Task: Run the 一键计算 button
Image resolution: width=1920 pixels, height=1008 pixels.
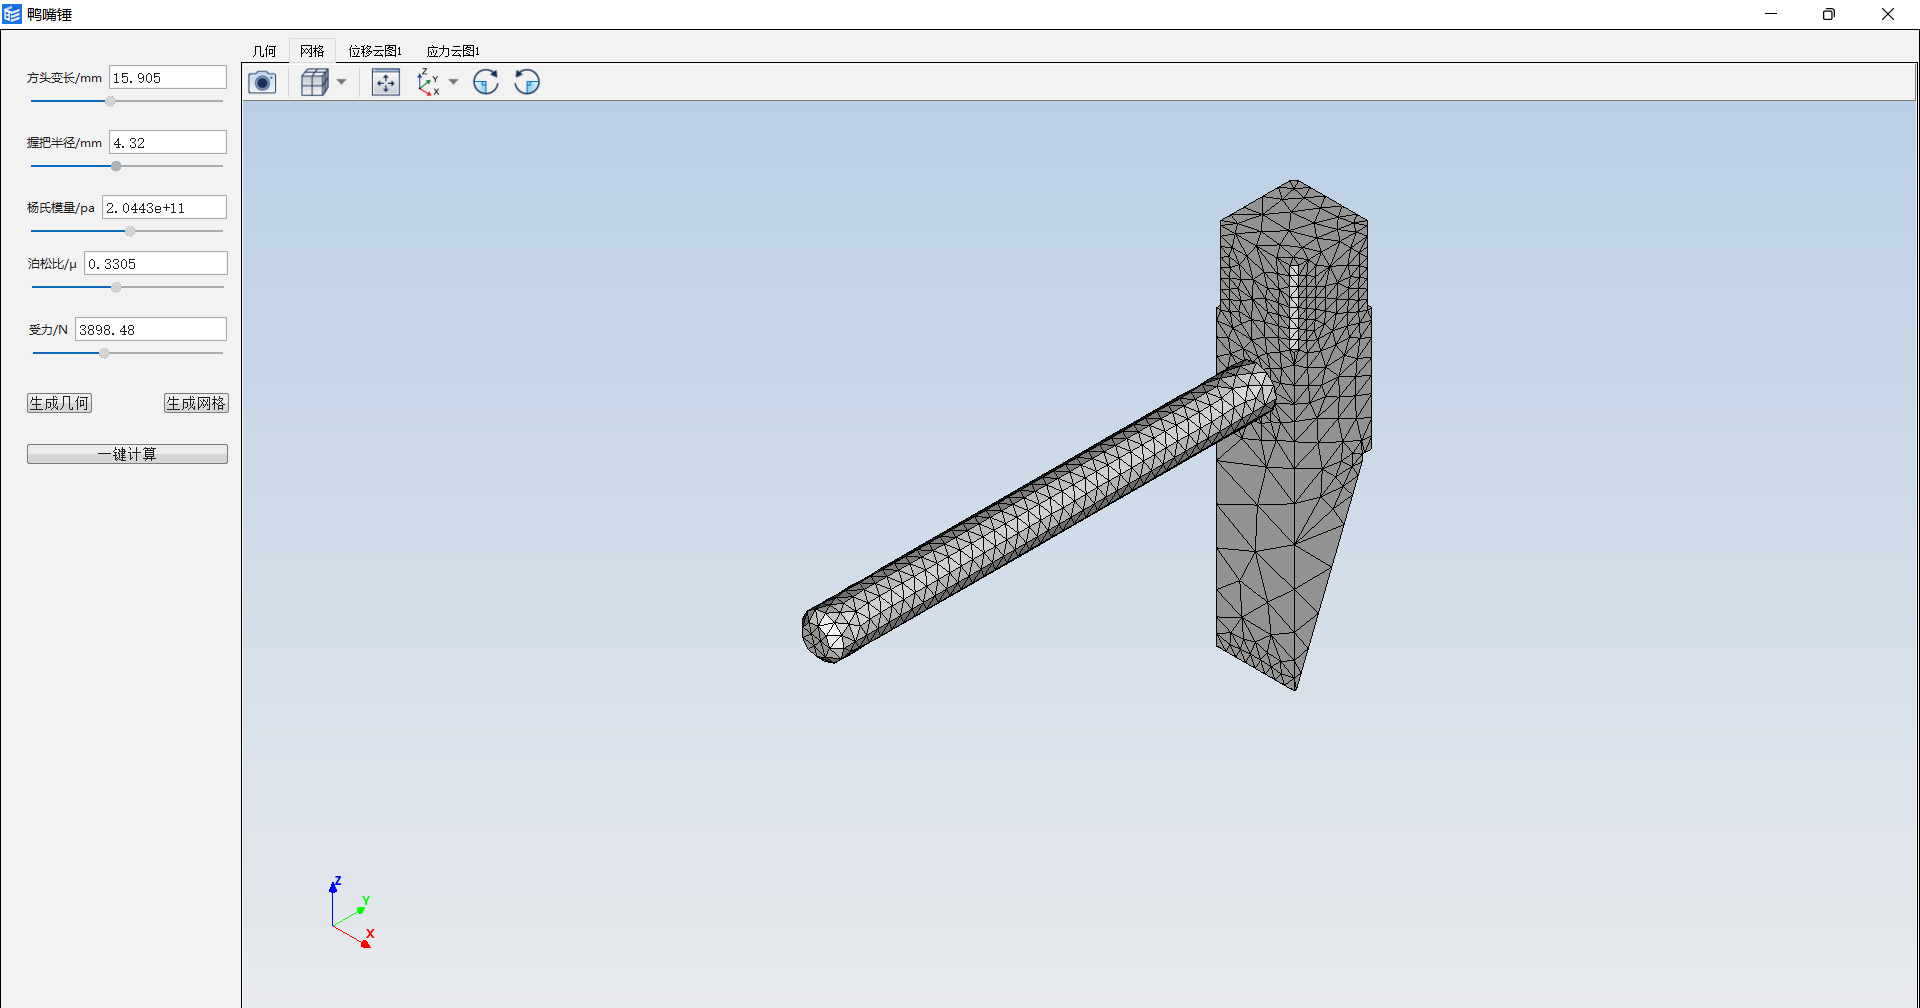Action: (x=127, y=454)
